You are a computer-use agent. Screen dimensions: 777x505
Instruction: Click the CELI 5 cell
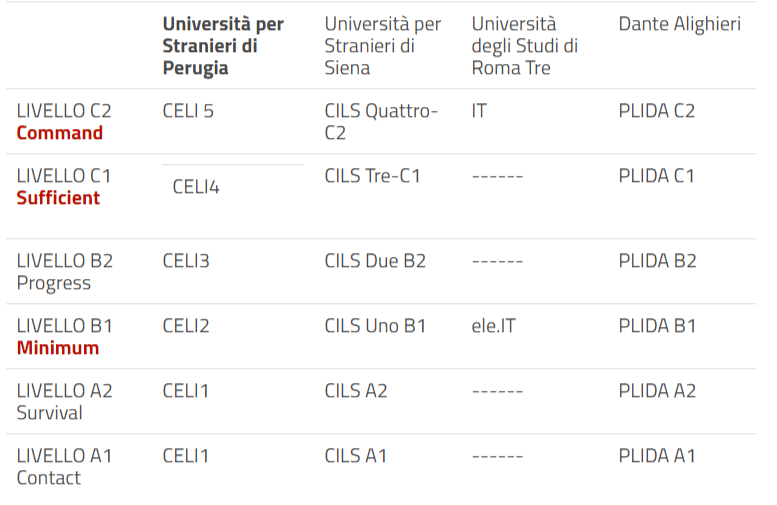coord(188,111)
